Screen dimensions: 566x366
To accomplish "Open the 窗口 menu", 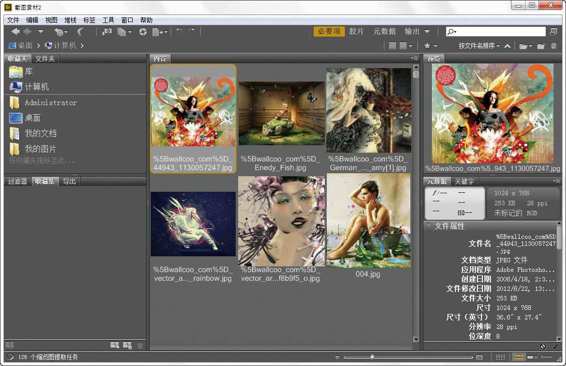I will pyautogui.click(x=127, y=20).
